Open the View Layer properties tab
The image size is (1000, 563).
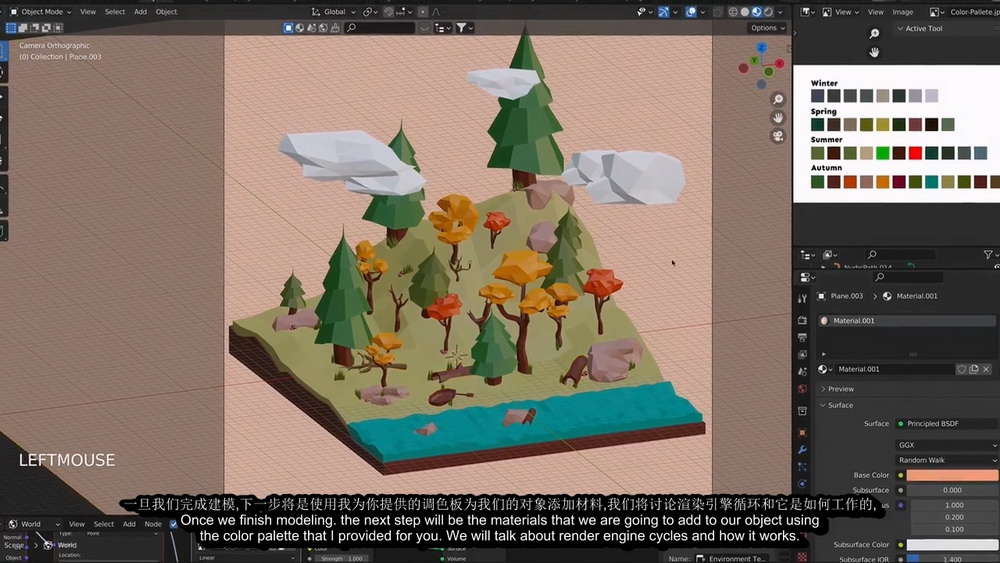click(x=802, y=355)
